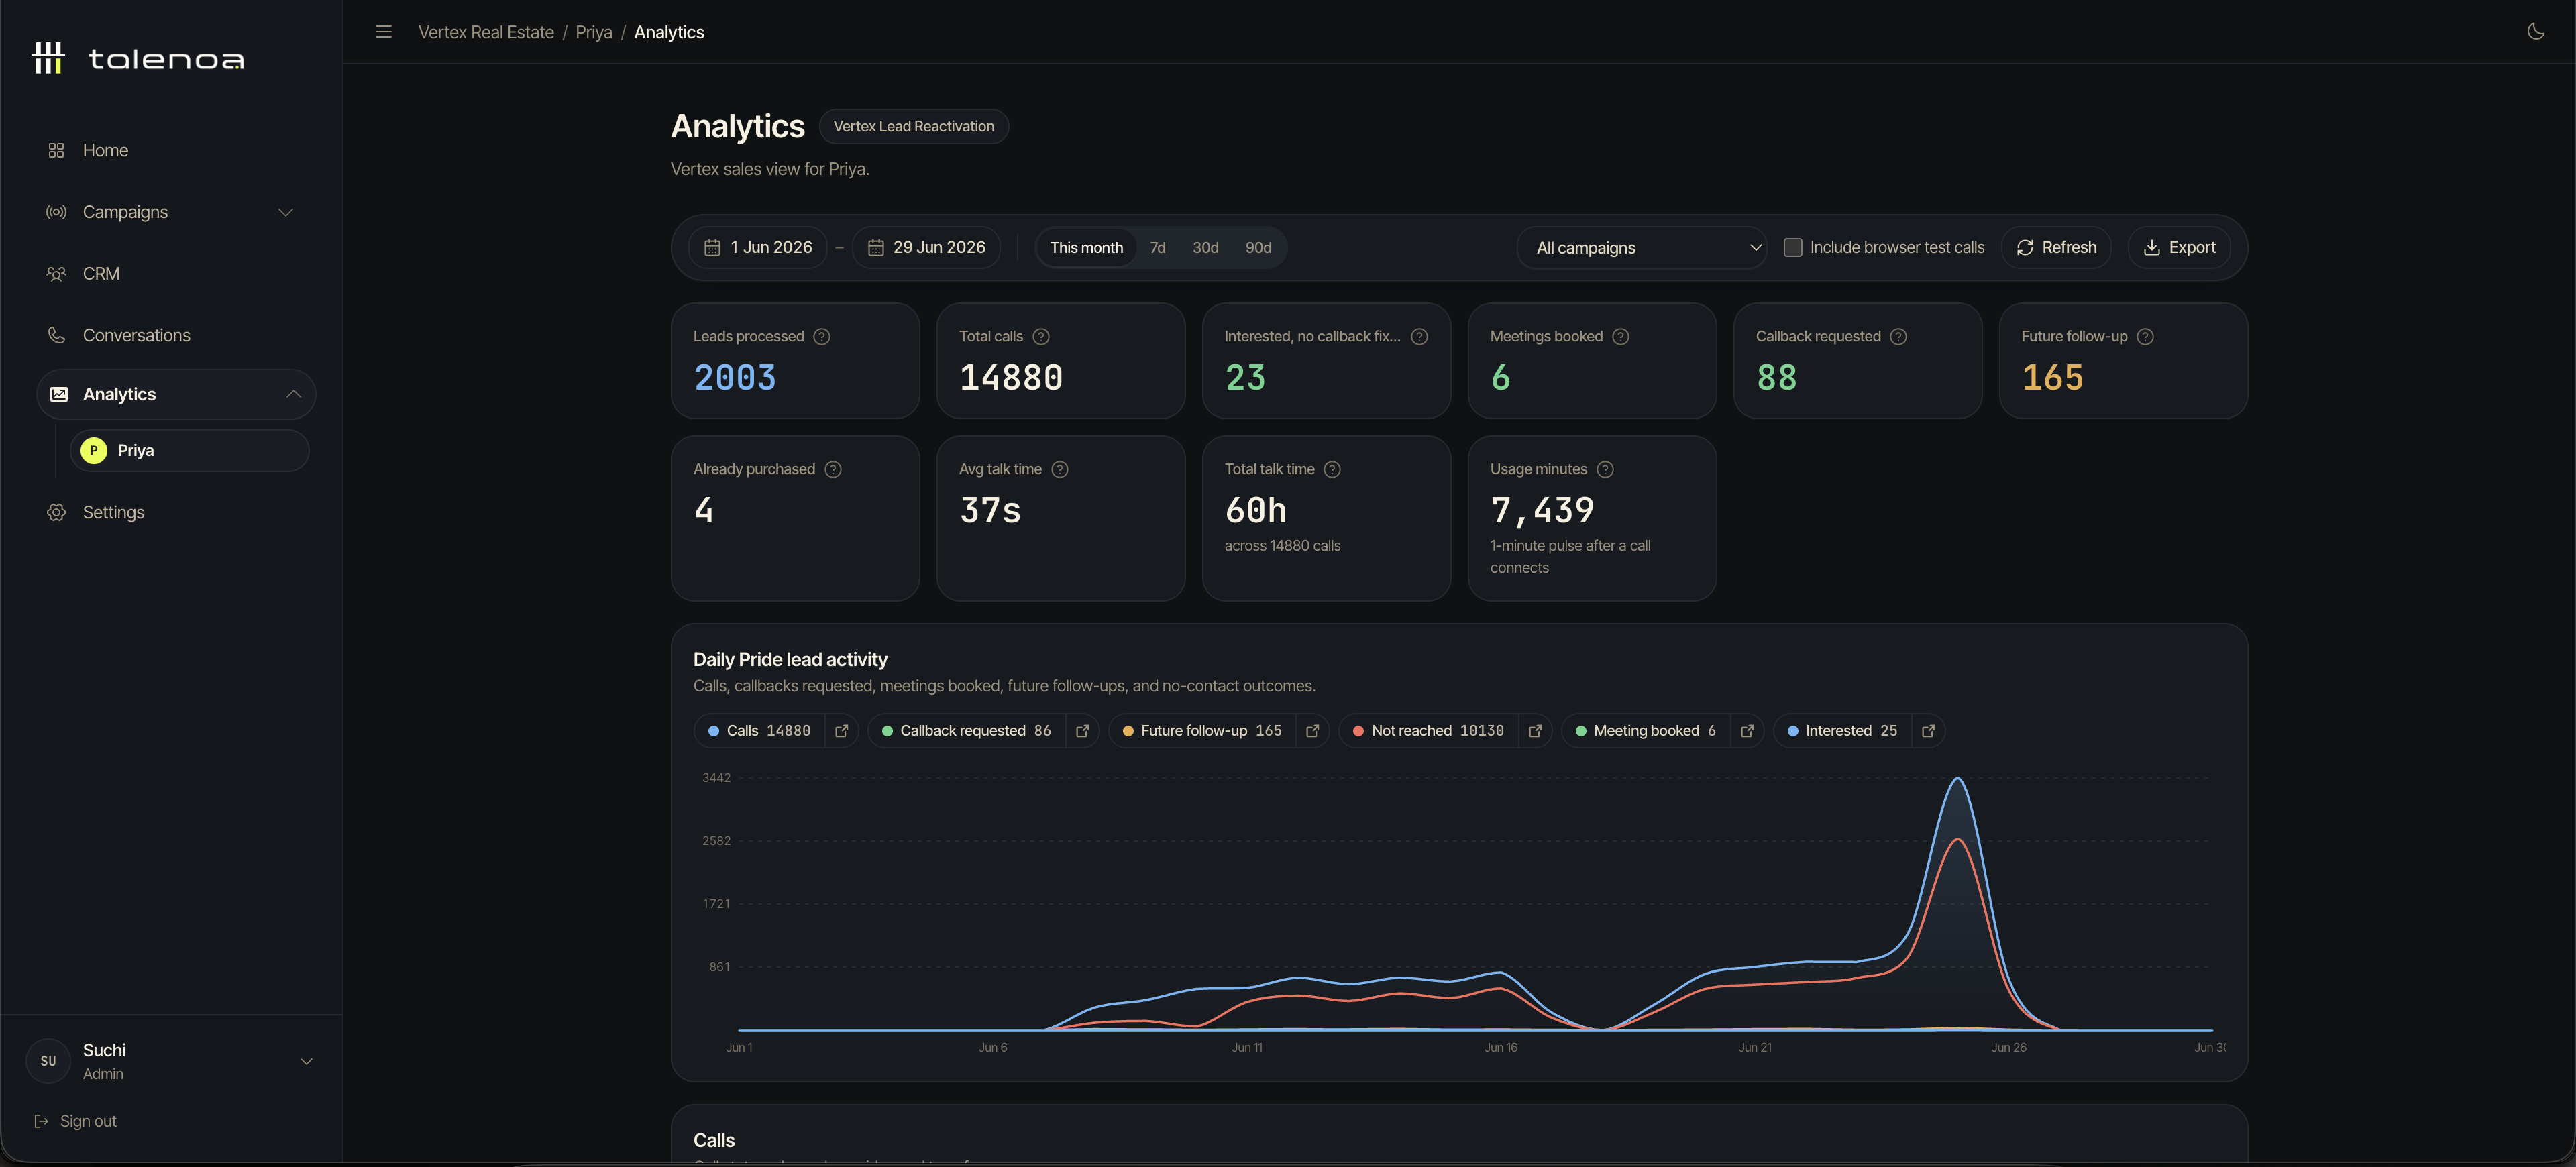2576x1167 pixels.
Task: Open Calls series external link icon
Action: [842, 731]
